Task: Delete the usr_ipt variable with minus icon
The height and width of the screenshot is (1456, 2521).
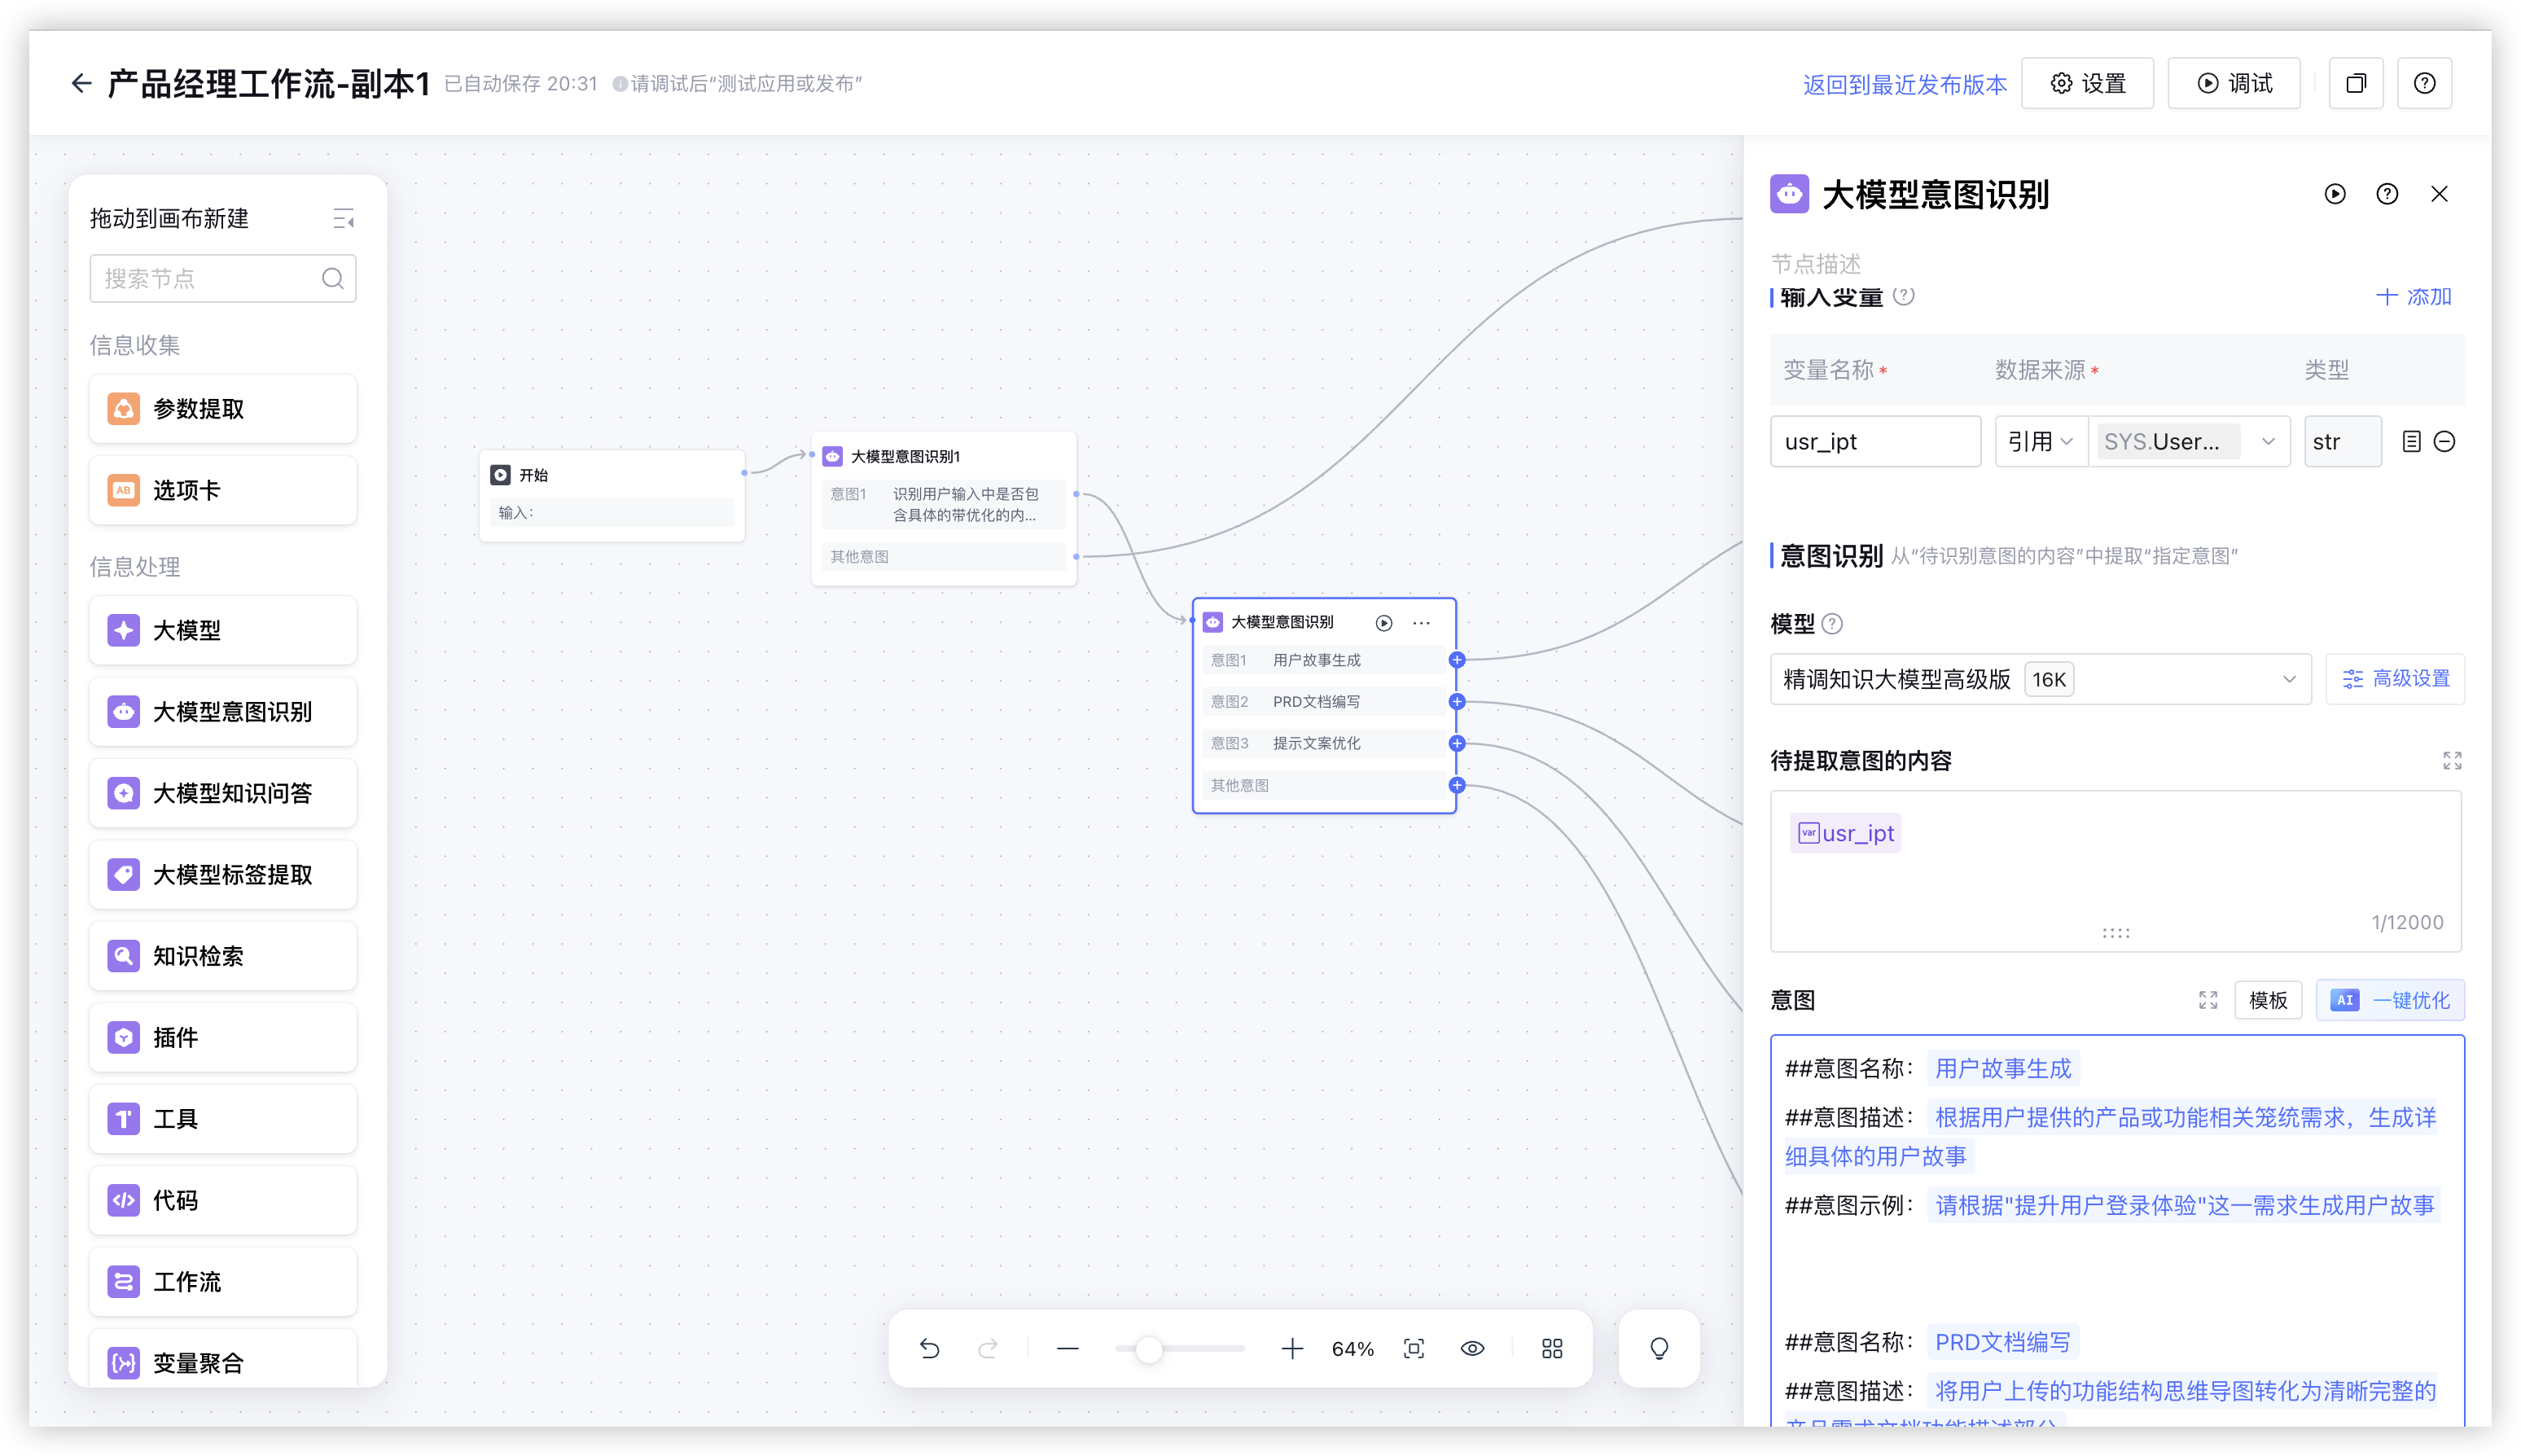Action: pyautogui.click(x=2444, y=442)
